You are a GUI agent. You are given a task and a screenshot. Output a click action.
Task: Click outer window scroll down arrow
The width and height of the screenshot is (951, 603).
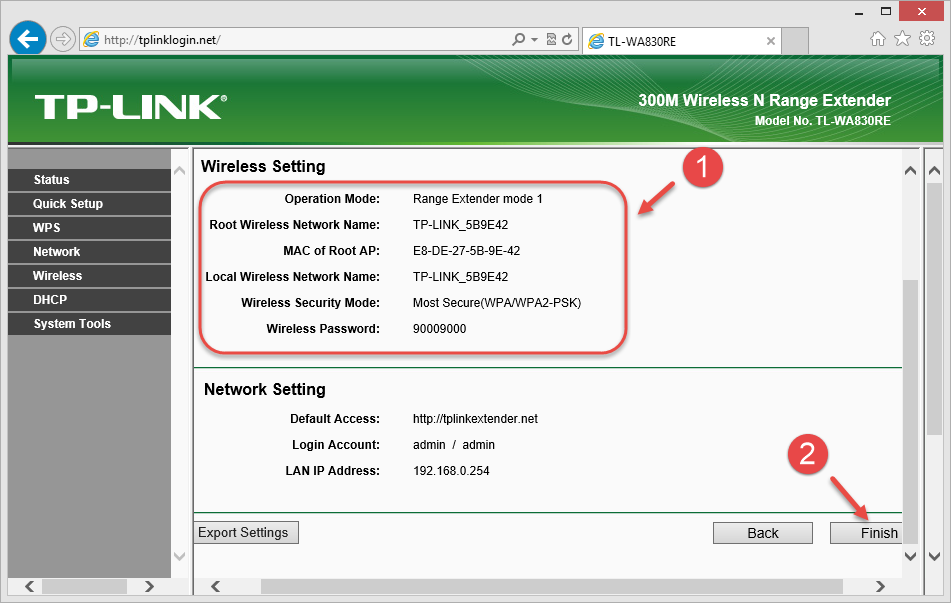[935, 556]
